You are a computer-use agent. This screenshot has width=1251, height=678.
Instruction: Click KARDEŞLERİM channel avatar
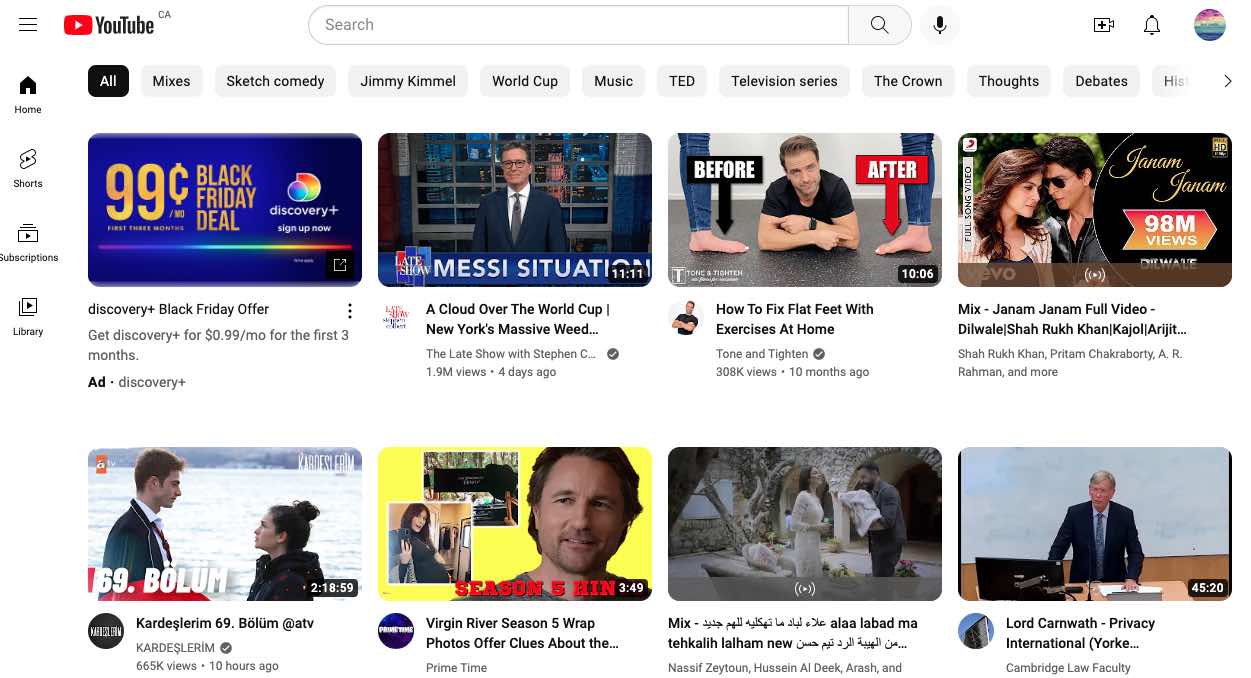click(106, 632)
